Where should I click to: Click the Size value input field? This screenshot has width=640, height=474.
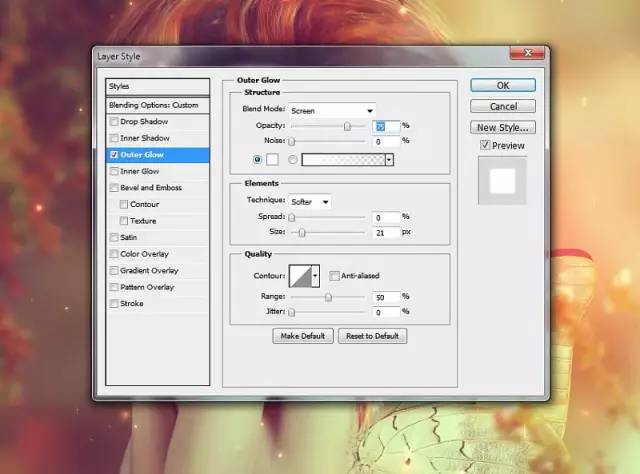pyautogui.click(x=385, y=232)
